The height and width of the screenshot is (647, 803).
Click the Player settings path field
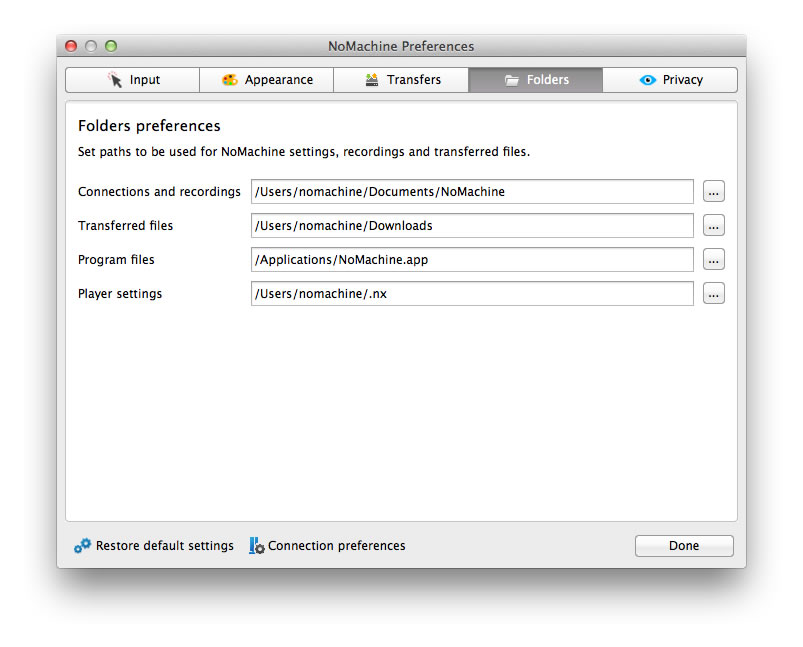tap(472, 294)
